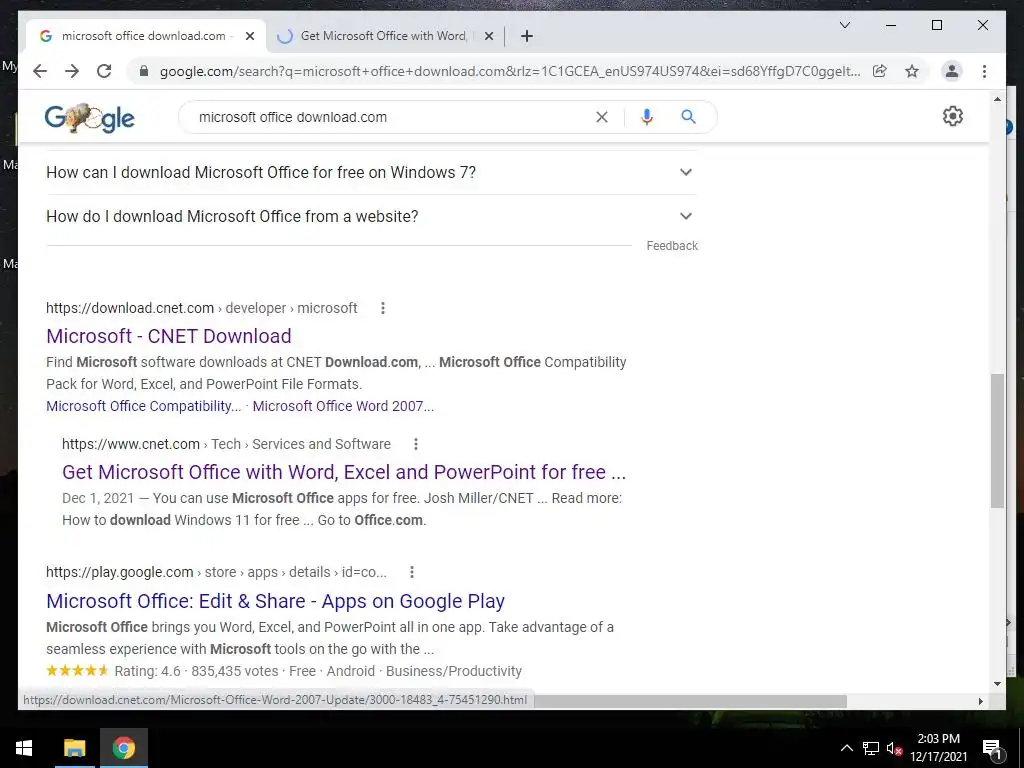
Task: Click the scroll-down arrow of page scrollbar
Action: click(x=997, y=684)
